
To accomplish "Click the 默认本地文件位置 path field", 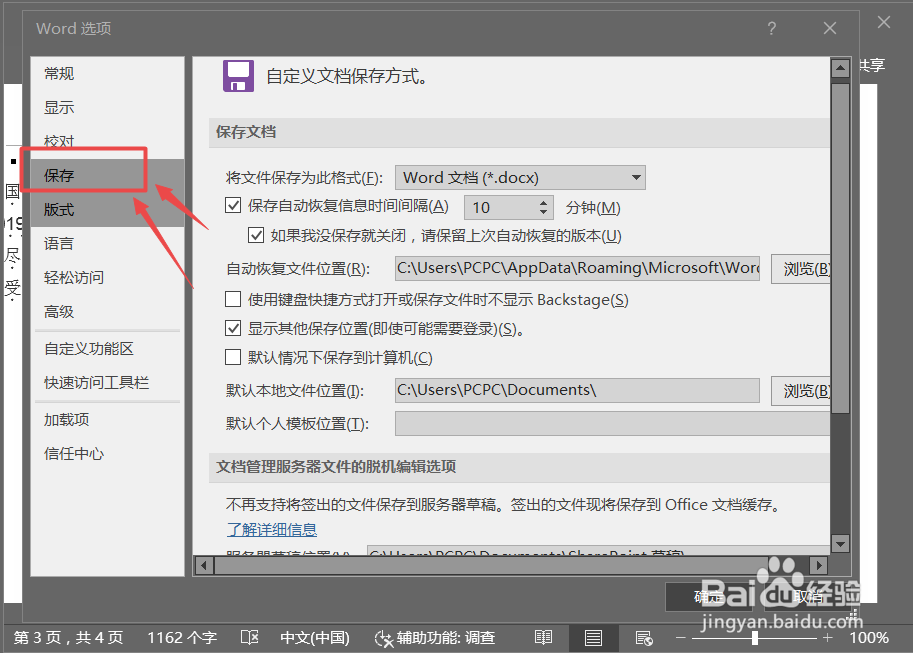I will 577,390.
